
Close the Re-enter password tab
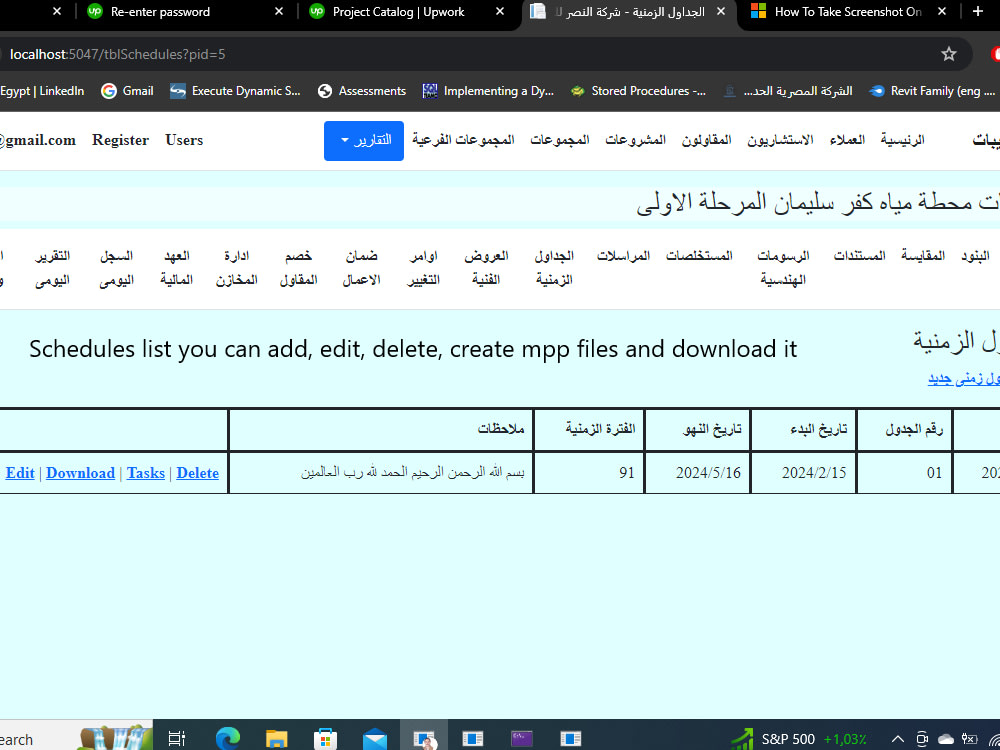click(279, 11)
